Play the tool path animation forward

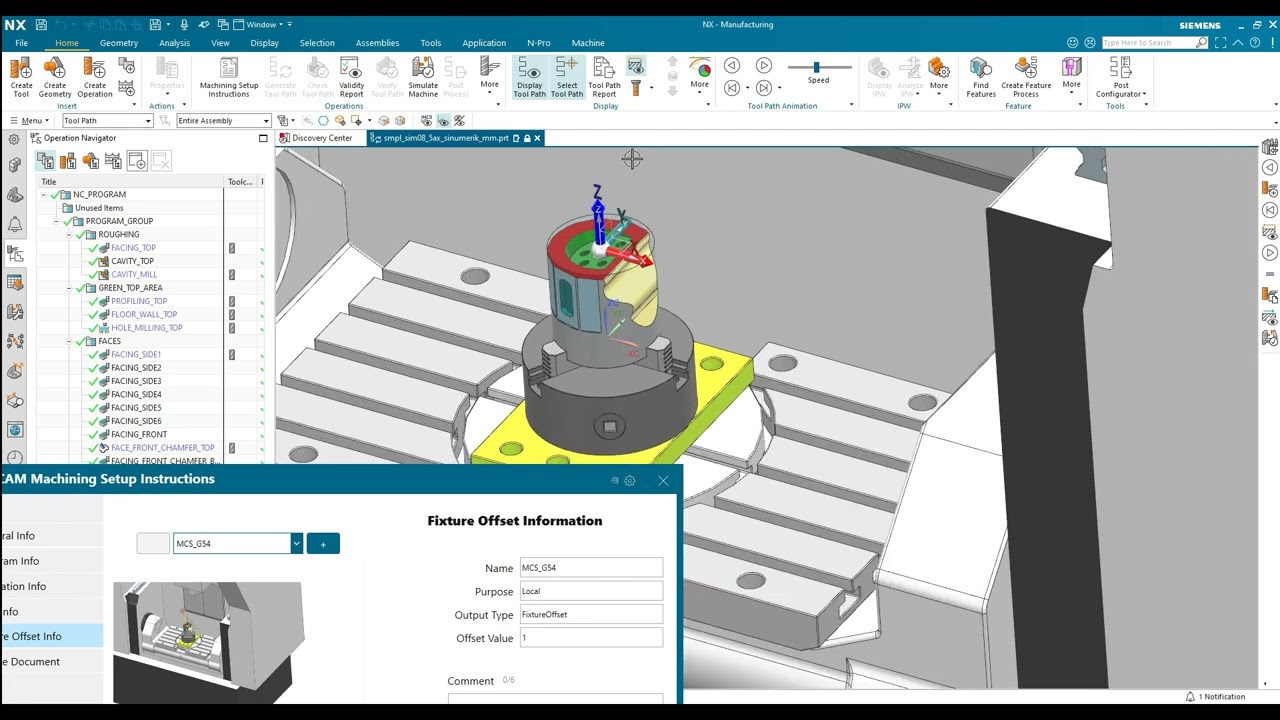[x=764, y=65]
